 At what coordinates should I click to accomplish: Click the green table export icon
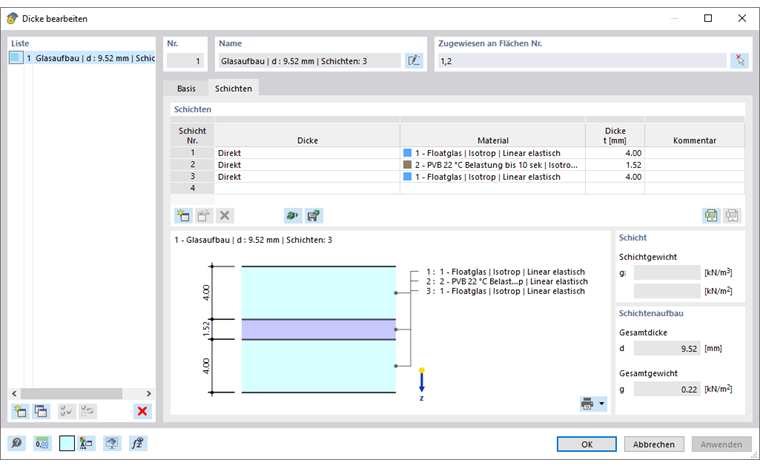coord(711,215)
